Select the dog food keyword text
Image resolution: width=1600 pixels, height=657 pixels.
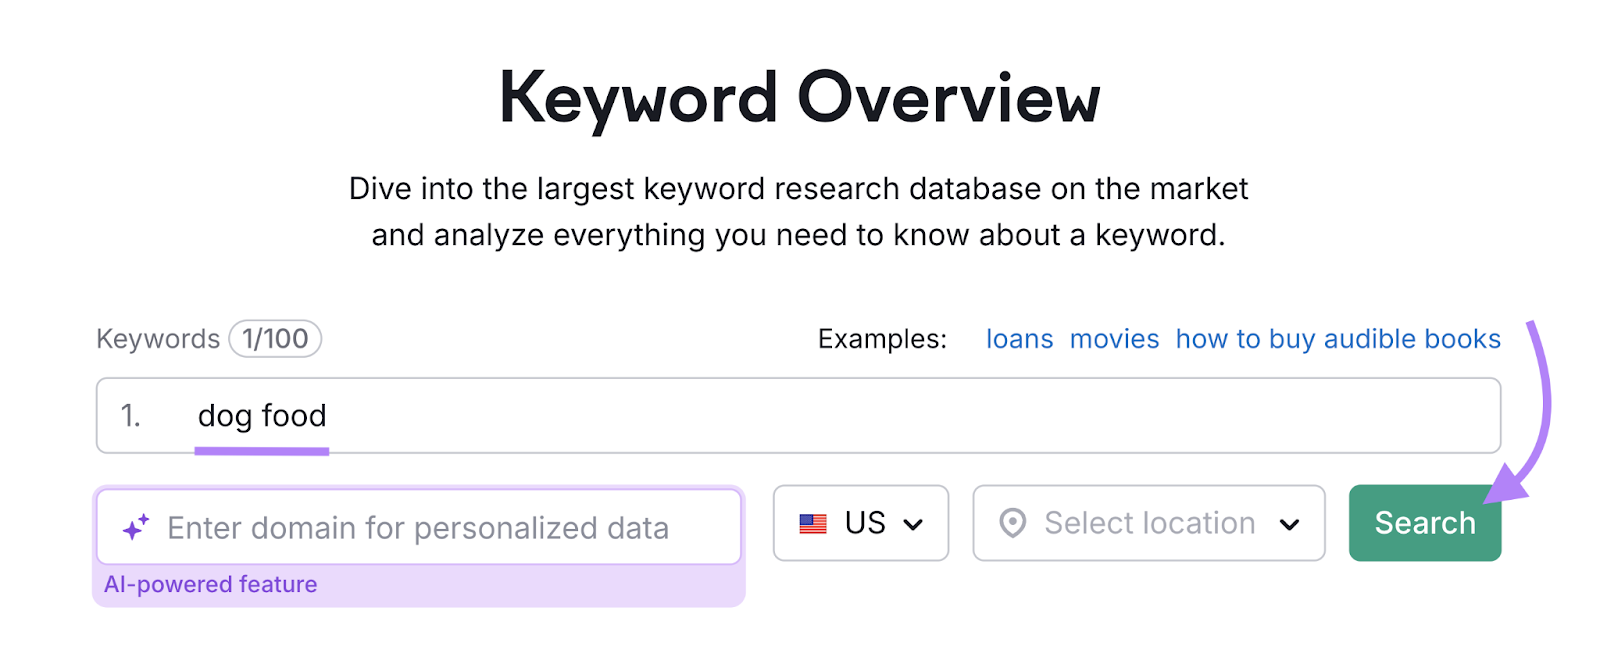[x=262, y=415]
